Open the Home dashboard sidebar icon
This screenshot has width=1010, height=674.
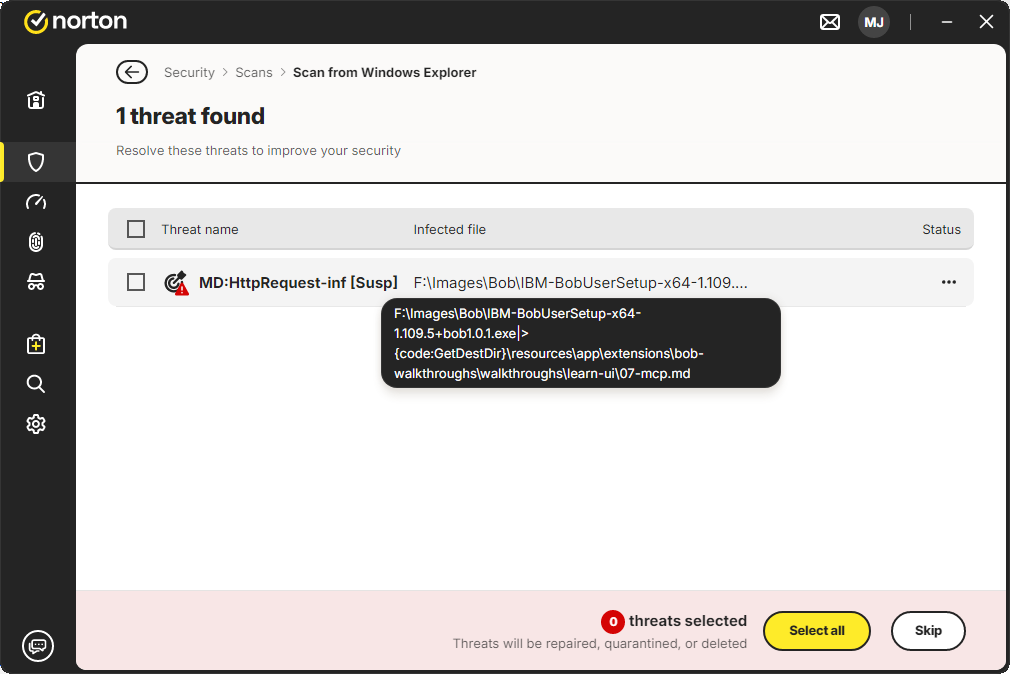pyautogui.click(x=36, y=100)
